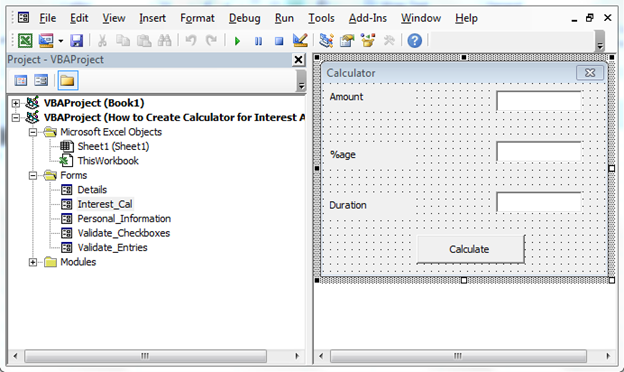Open the Tools menu
Screen dimensions: 624x372
[321, 18]
